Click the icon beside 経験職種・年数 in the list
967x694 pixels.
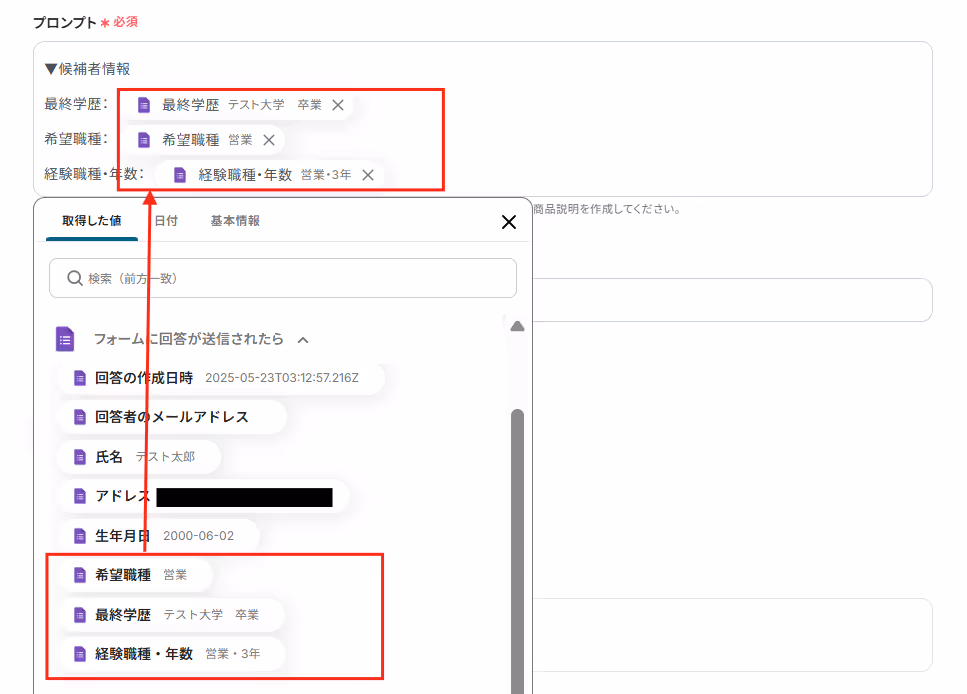tap(80, 654)
